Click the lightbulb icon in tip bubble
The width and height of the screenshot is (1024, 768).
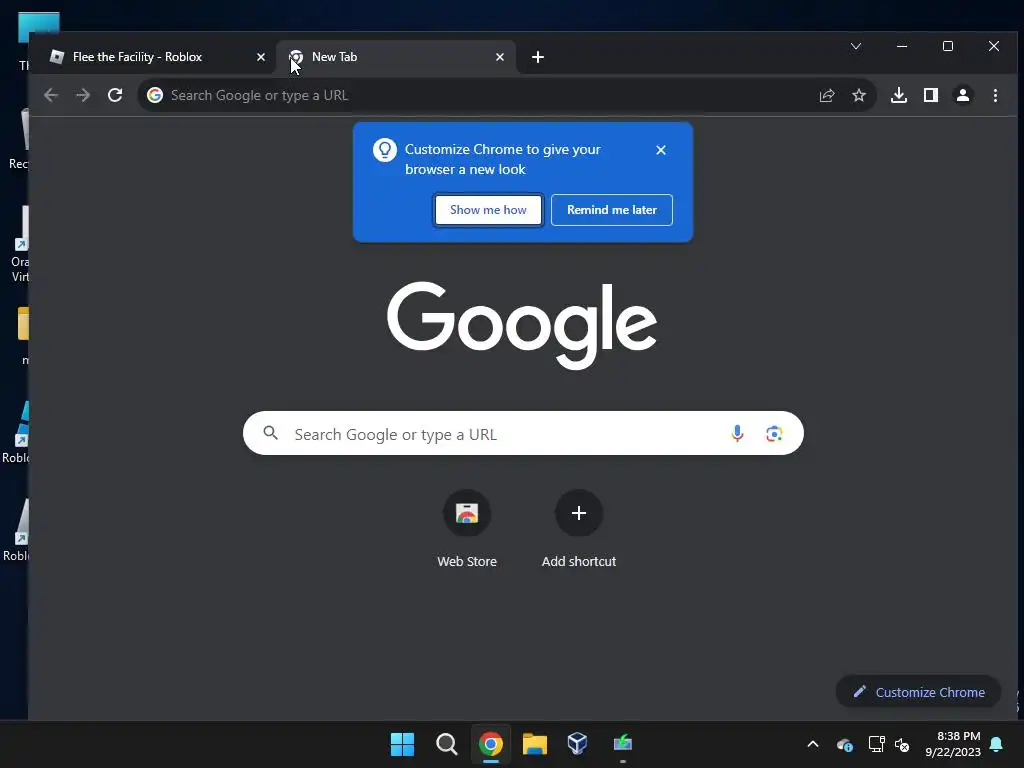click(385, 150)
